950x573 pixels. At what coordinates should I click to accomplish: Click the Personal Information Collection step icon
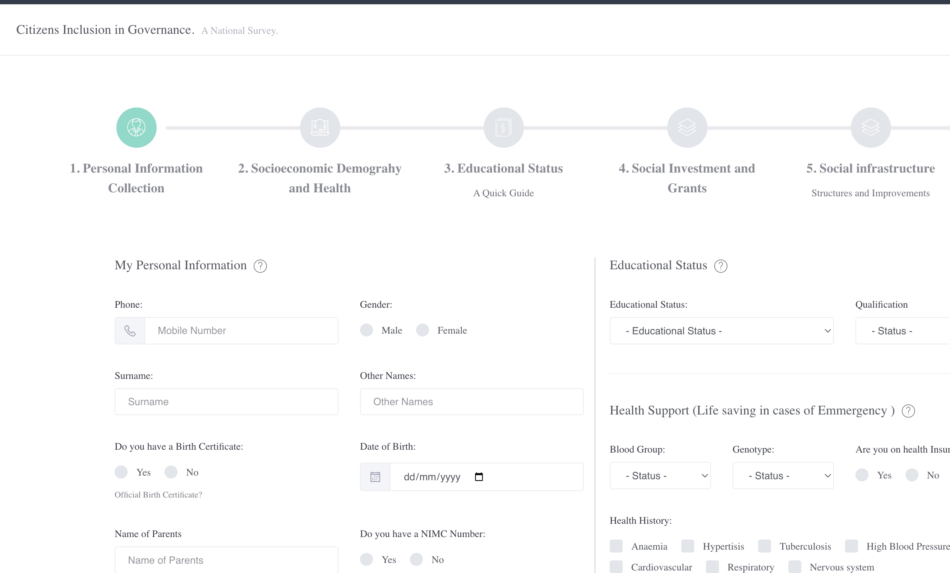point(136,128)
